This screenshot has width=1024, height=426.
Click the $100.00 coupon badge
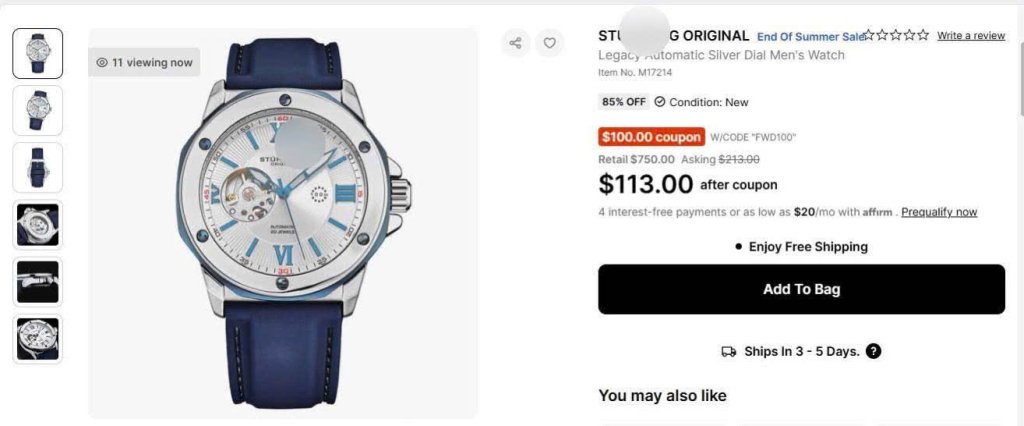pyautogui.click(x=651, y=137)
